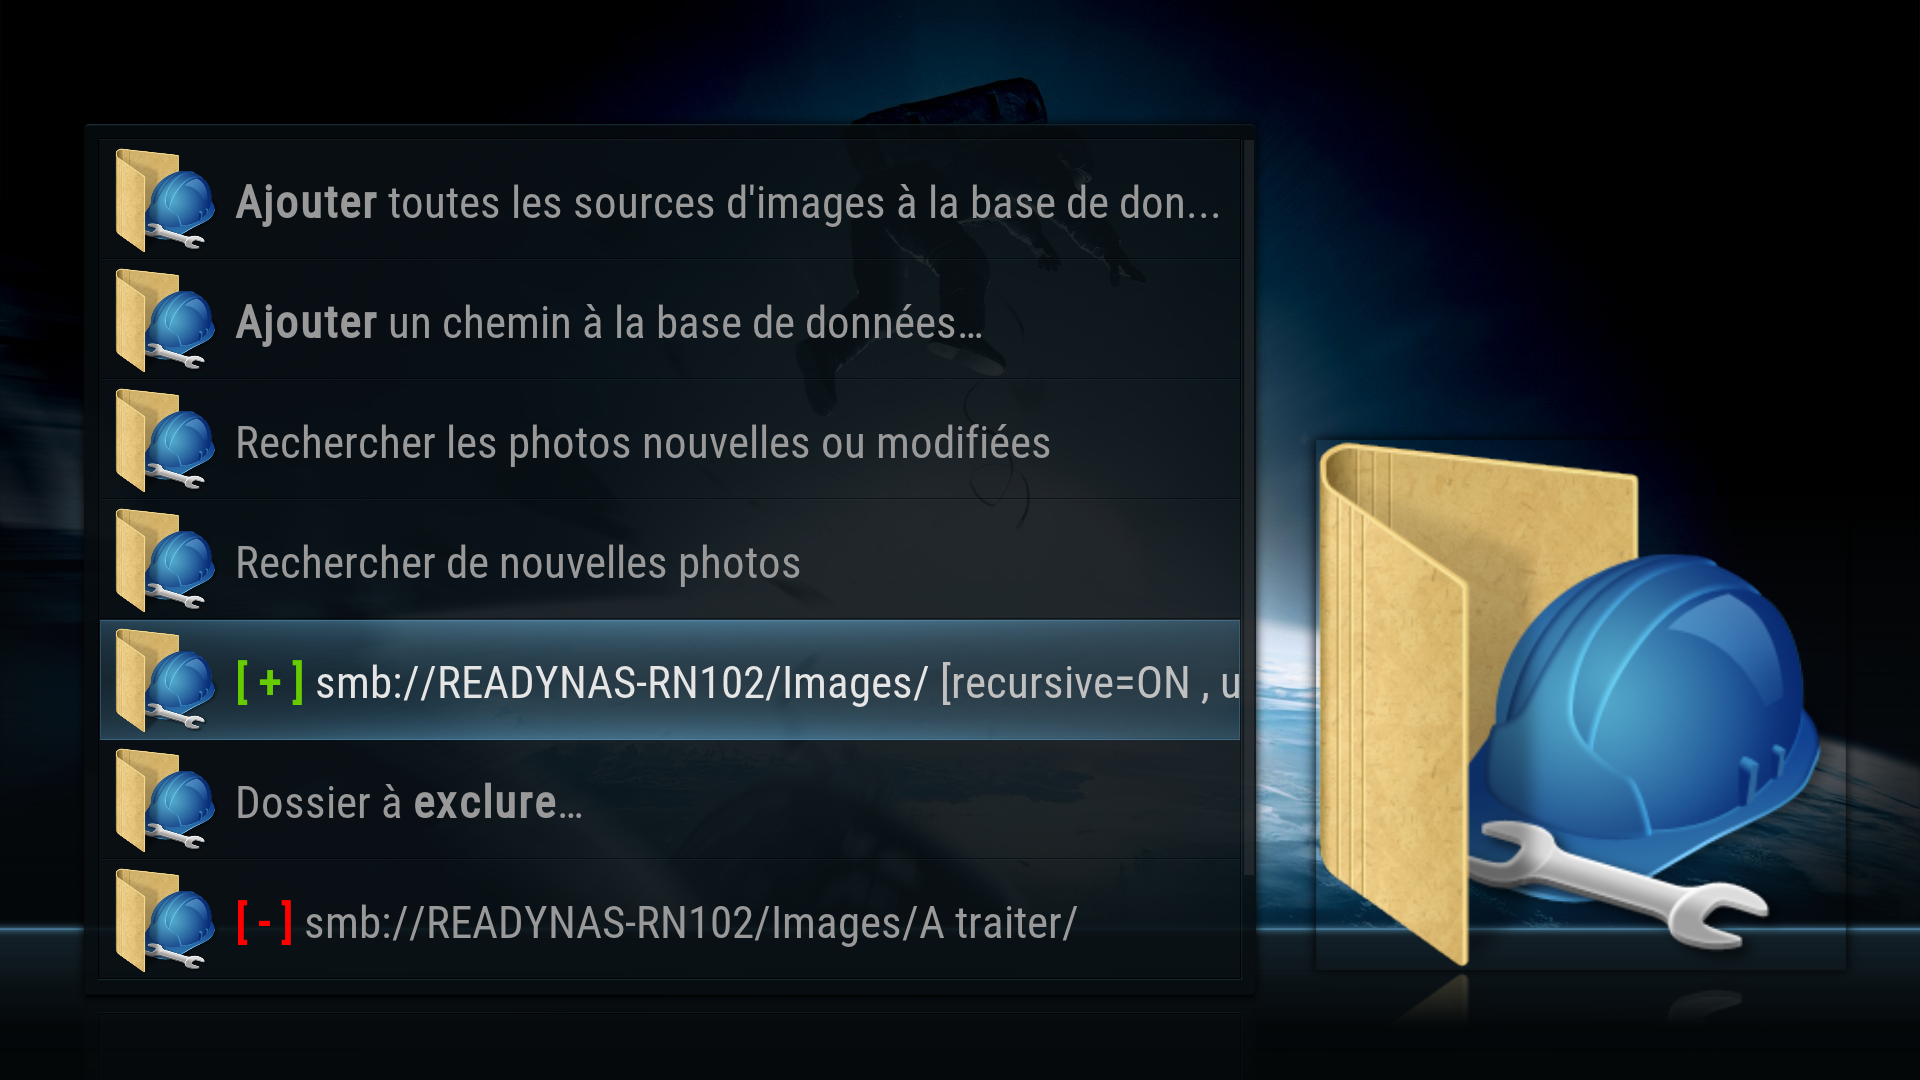Image resolution: width=1920 pixels, height=1080 pixels.
Task: Click the list's vertical scrollbar
Action: point(1248,508)
